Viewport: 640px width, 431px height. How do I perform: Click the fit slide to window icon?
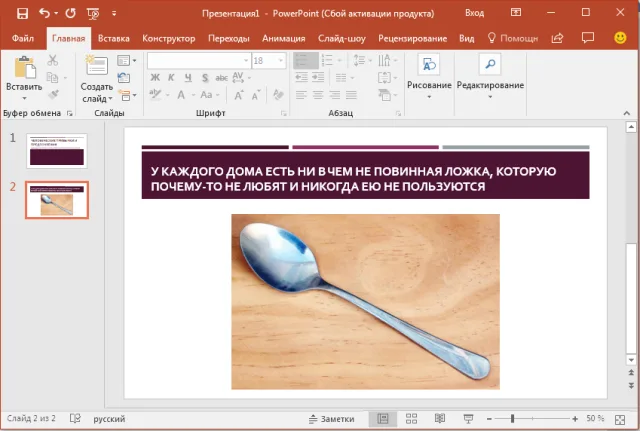(x=620, y=419)
